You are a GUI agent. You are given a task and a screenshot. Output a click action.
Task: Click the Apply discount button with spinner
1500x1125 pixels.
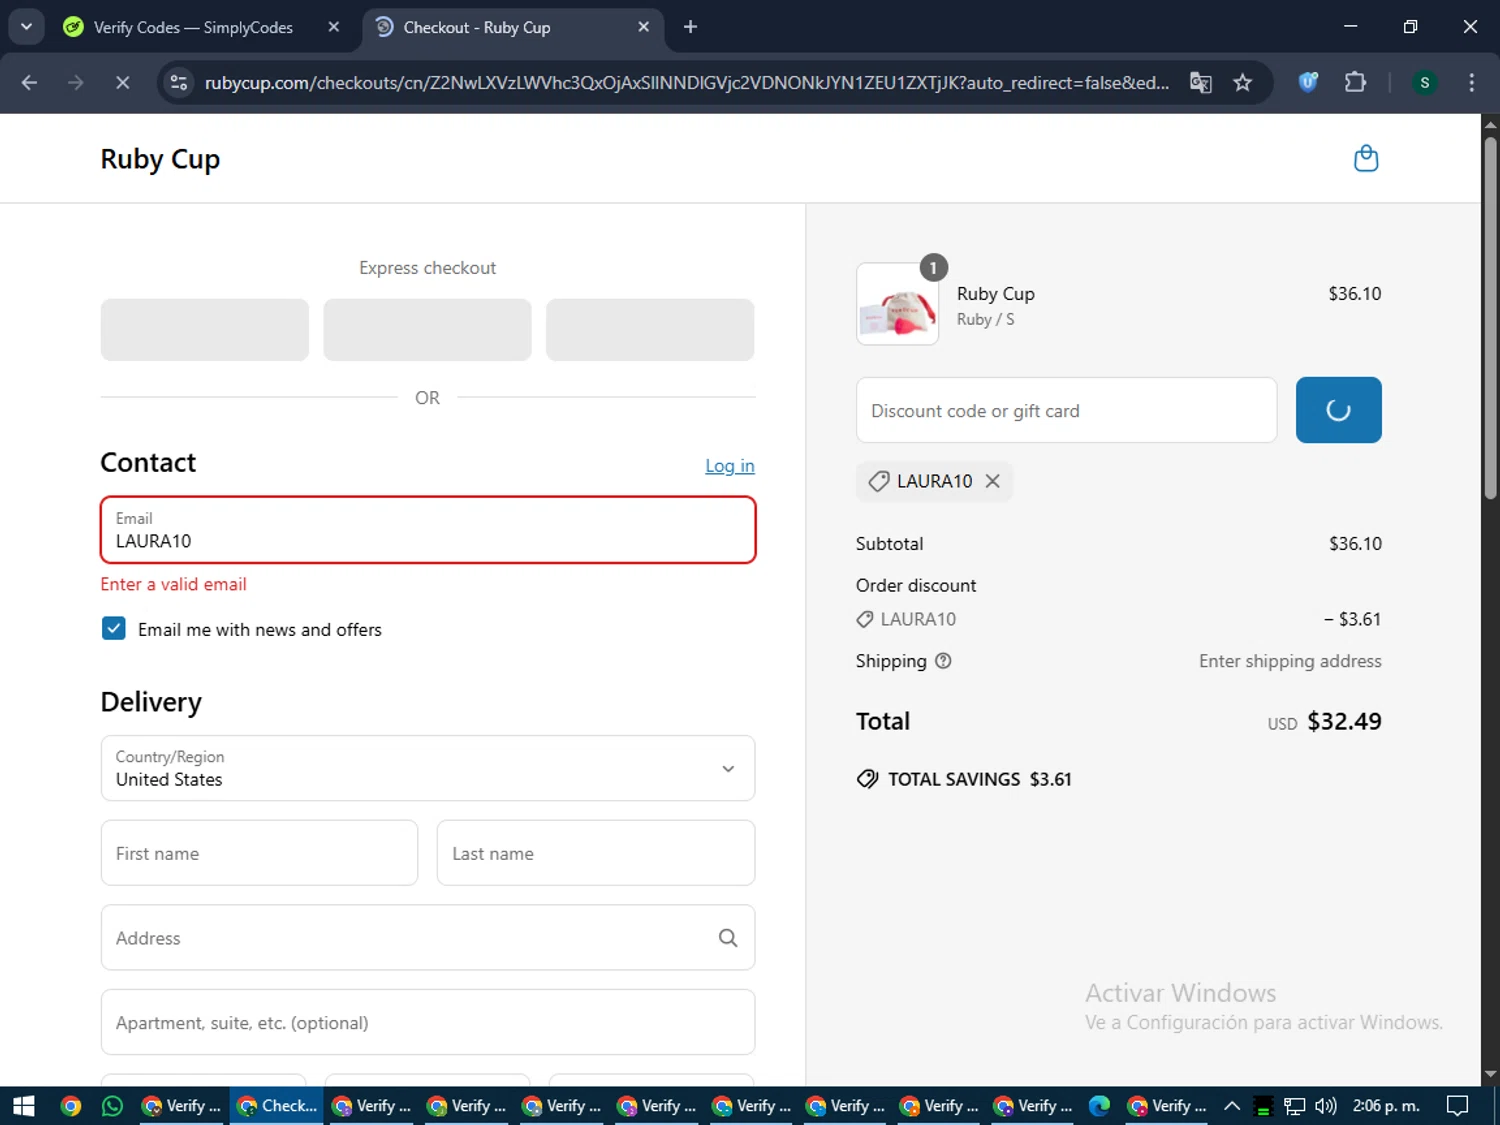pyautogui.click(x=1338, y=410)
